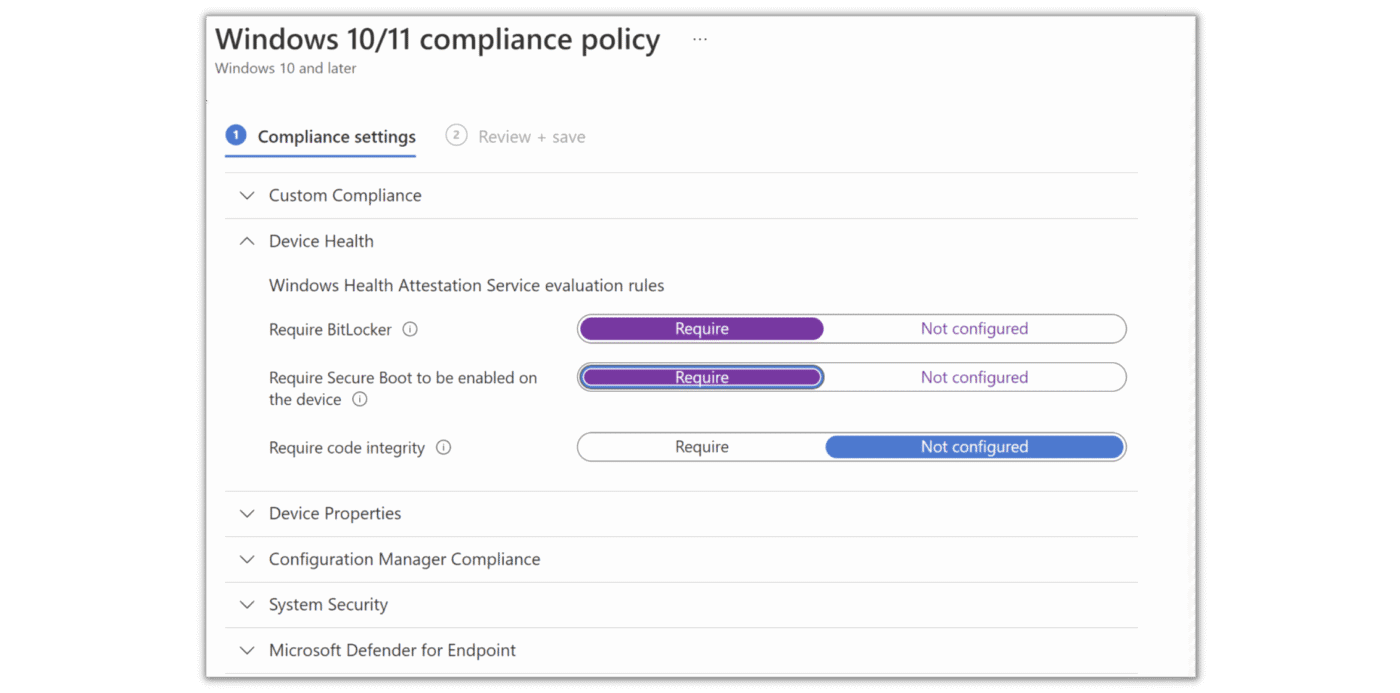The image size is (1400, 693).
Task: Expand the Custom Compliance section
Action: coord(345,195)
